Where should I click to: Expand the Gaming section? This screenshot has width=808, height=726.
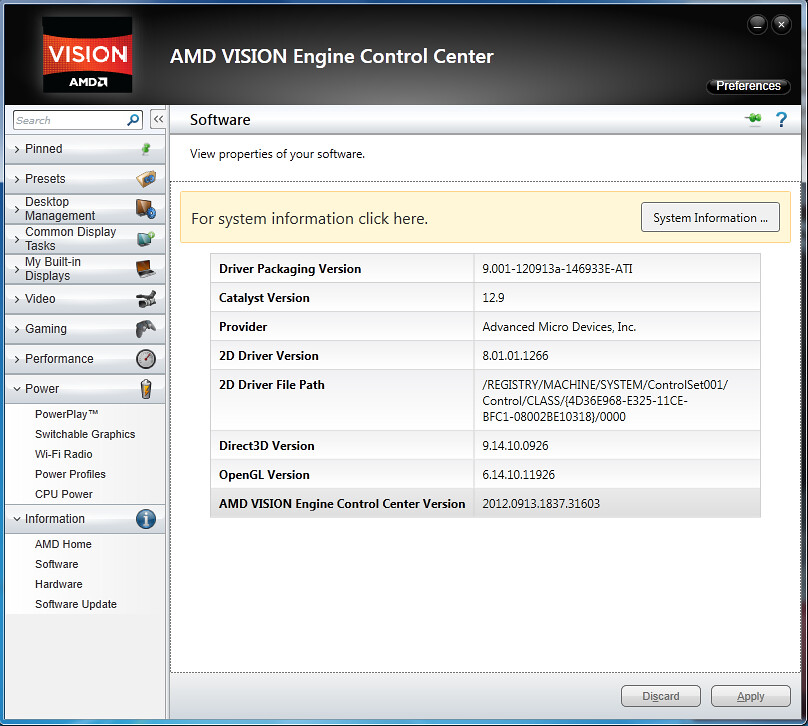coord(85,329)
